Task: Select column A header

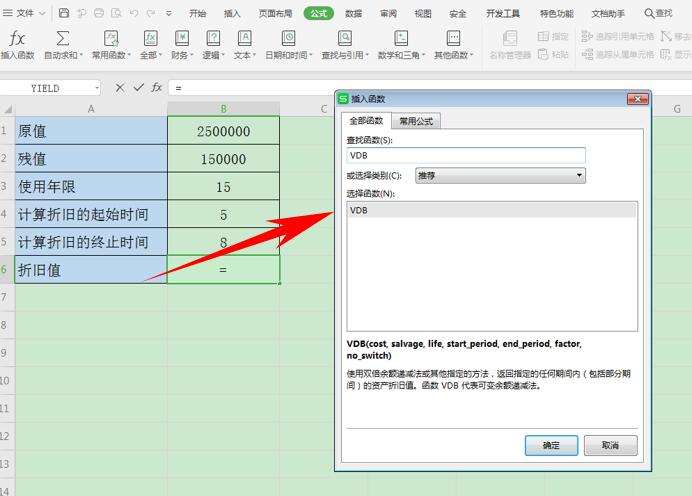Action: [x=91, y=109]
